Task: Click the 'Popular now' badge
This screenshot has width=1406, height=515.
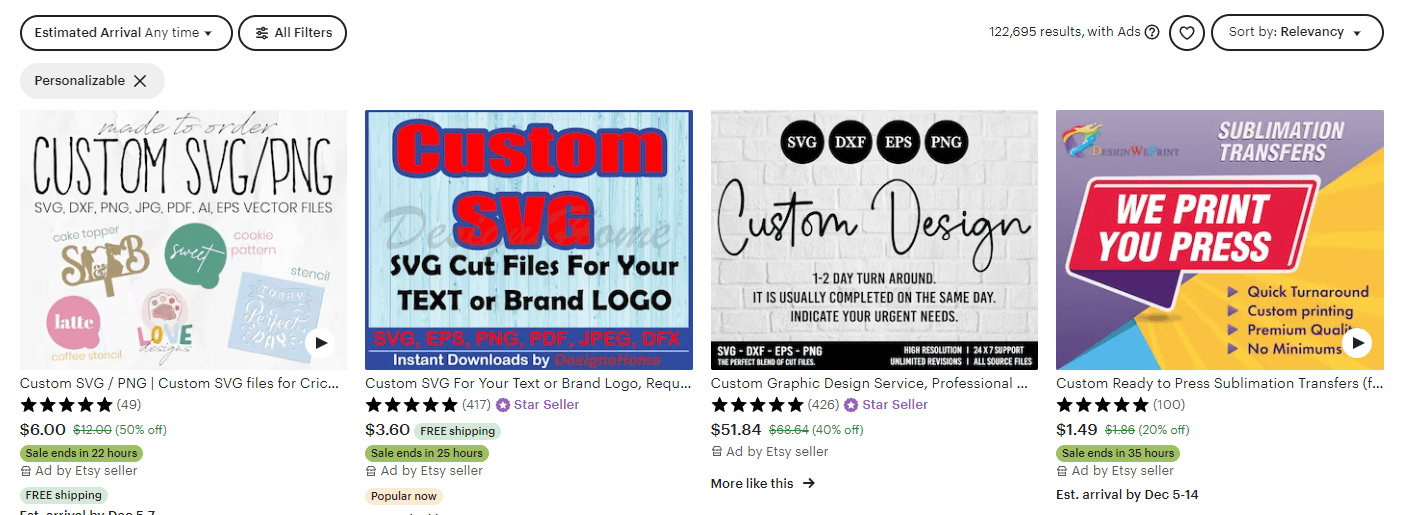Action: click(x=404, y=496)
